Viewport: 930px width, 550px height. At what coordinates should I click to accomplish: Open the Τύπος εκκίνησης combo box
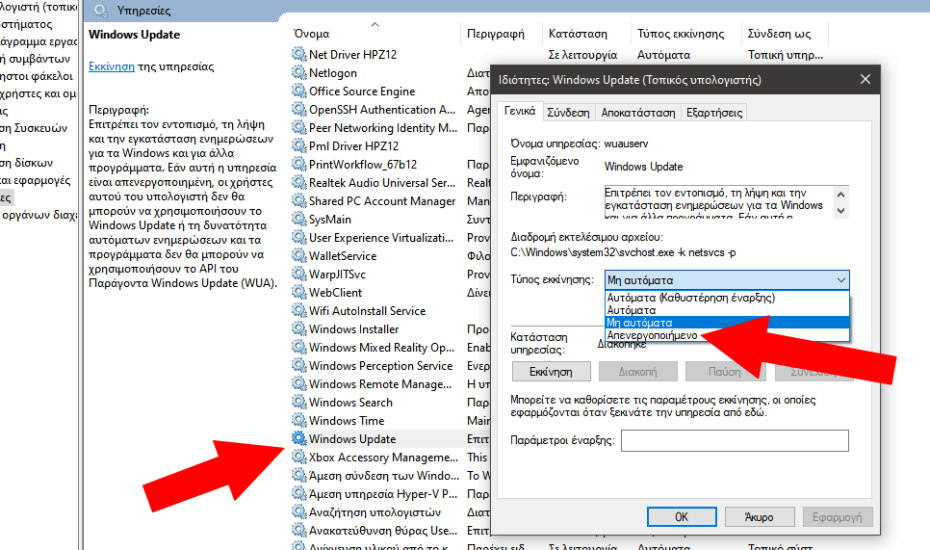727,280
